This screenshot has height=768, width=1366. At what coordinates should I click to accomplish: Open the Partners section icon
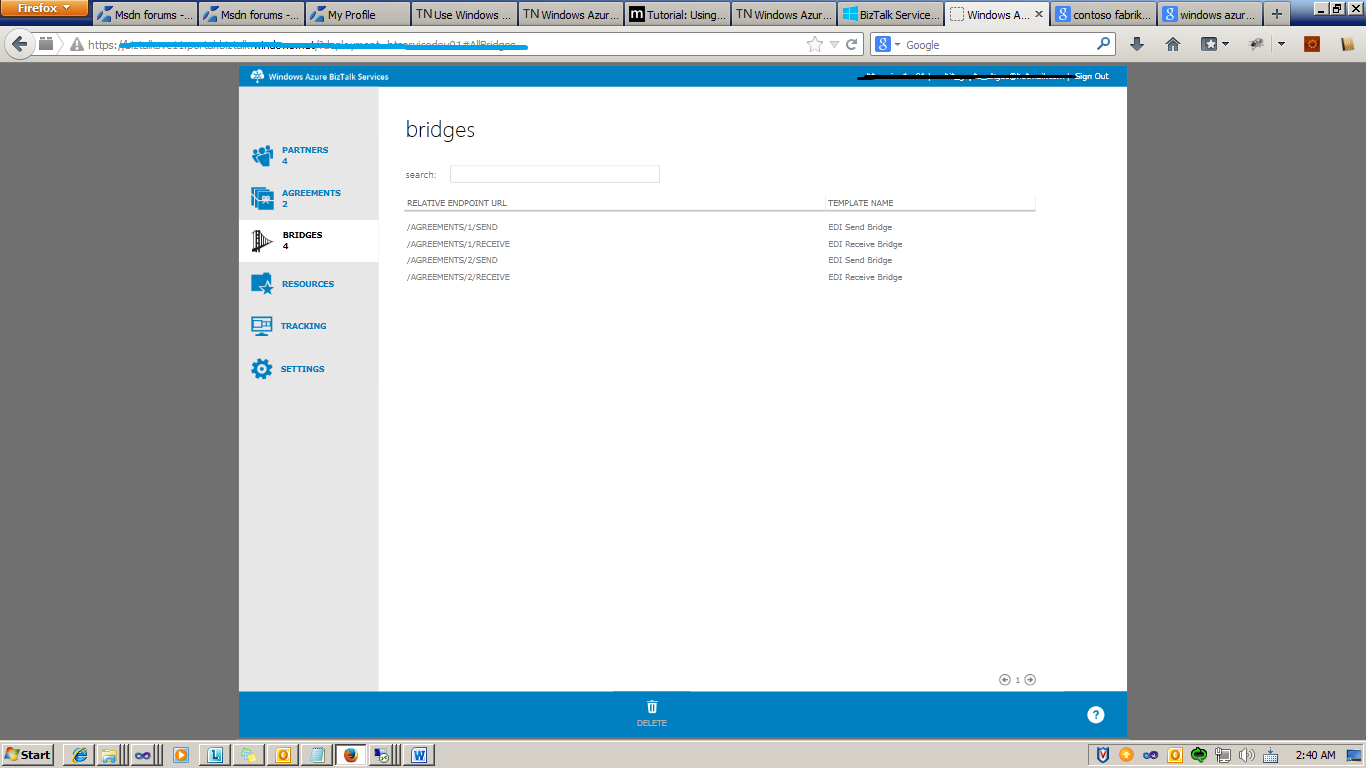click(262, 155)
